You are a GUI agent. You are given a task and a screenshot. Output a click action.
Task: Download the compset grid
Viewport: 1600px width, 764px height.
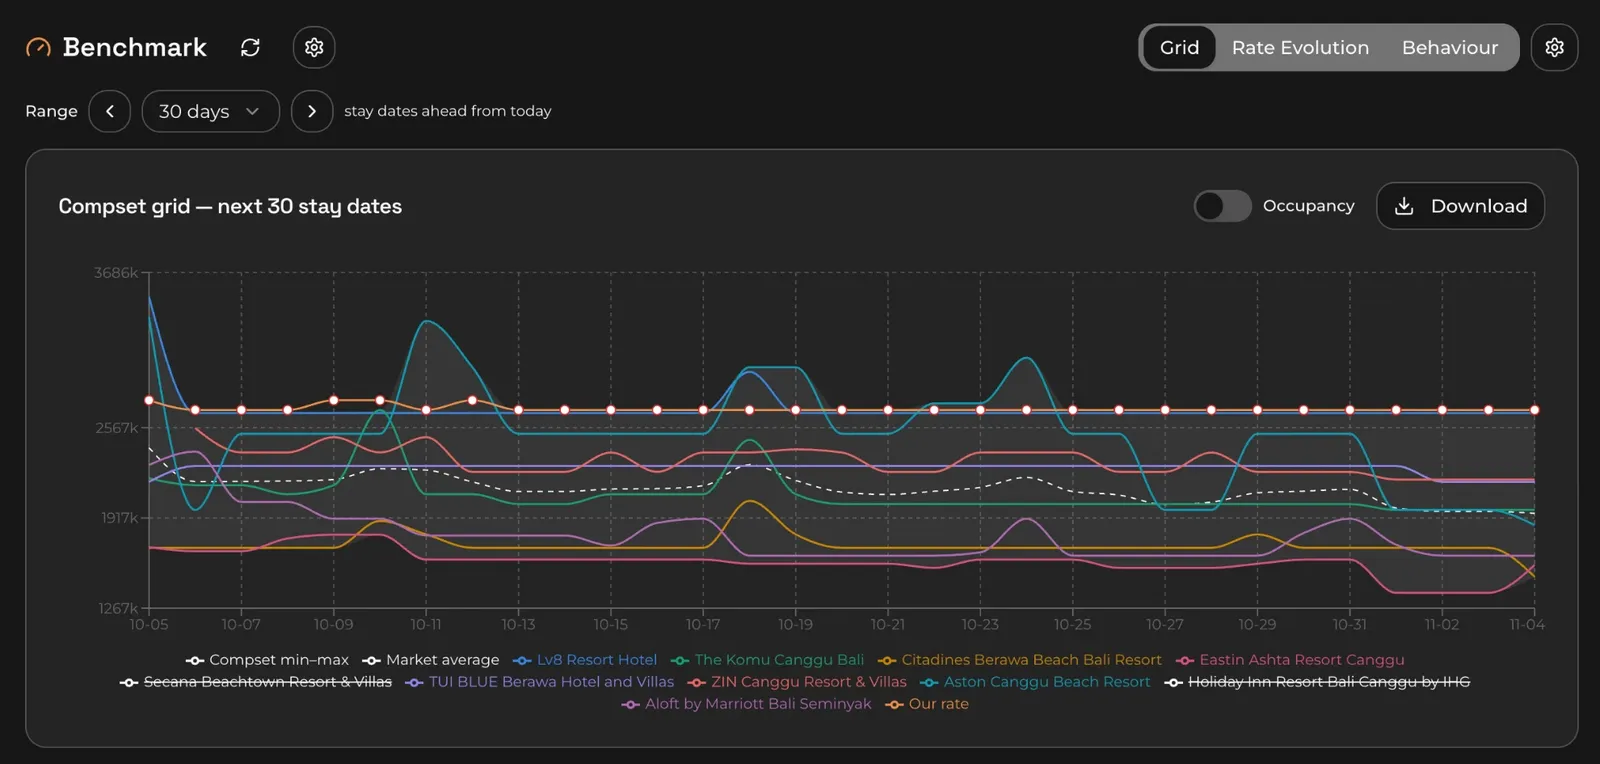click(x=1460, y=206)
